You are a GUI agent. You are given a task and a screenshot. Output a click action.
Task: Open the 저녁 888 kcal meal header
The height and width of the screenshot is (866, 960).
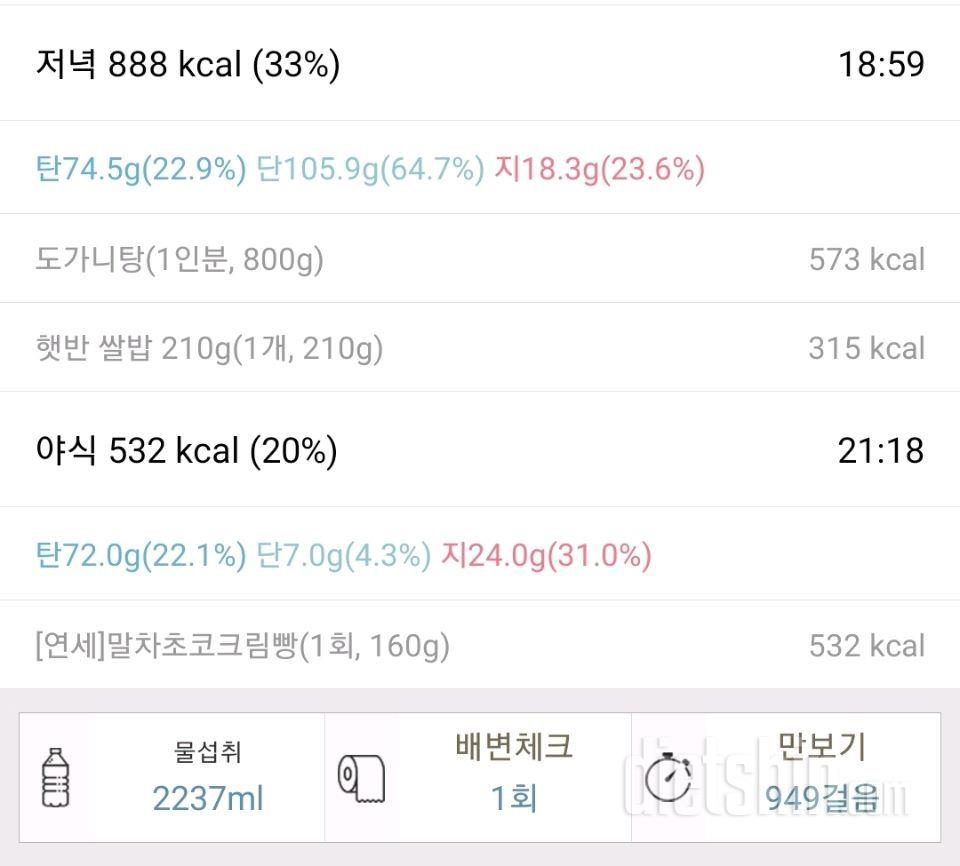[x=188, y=65]
